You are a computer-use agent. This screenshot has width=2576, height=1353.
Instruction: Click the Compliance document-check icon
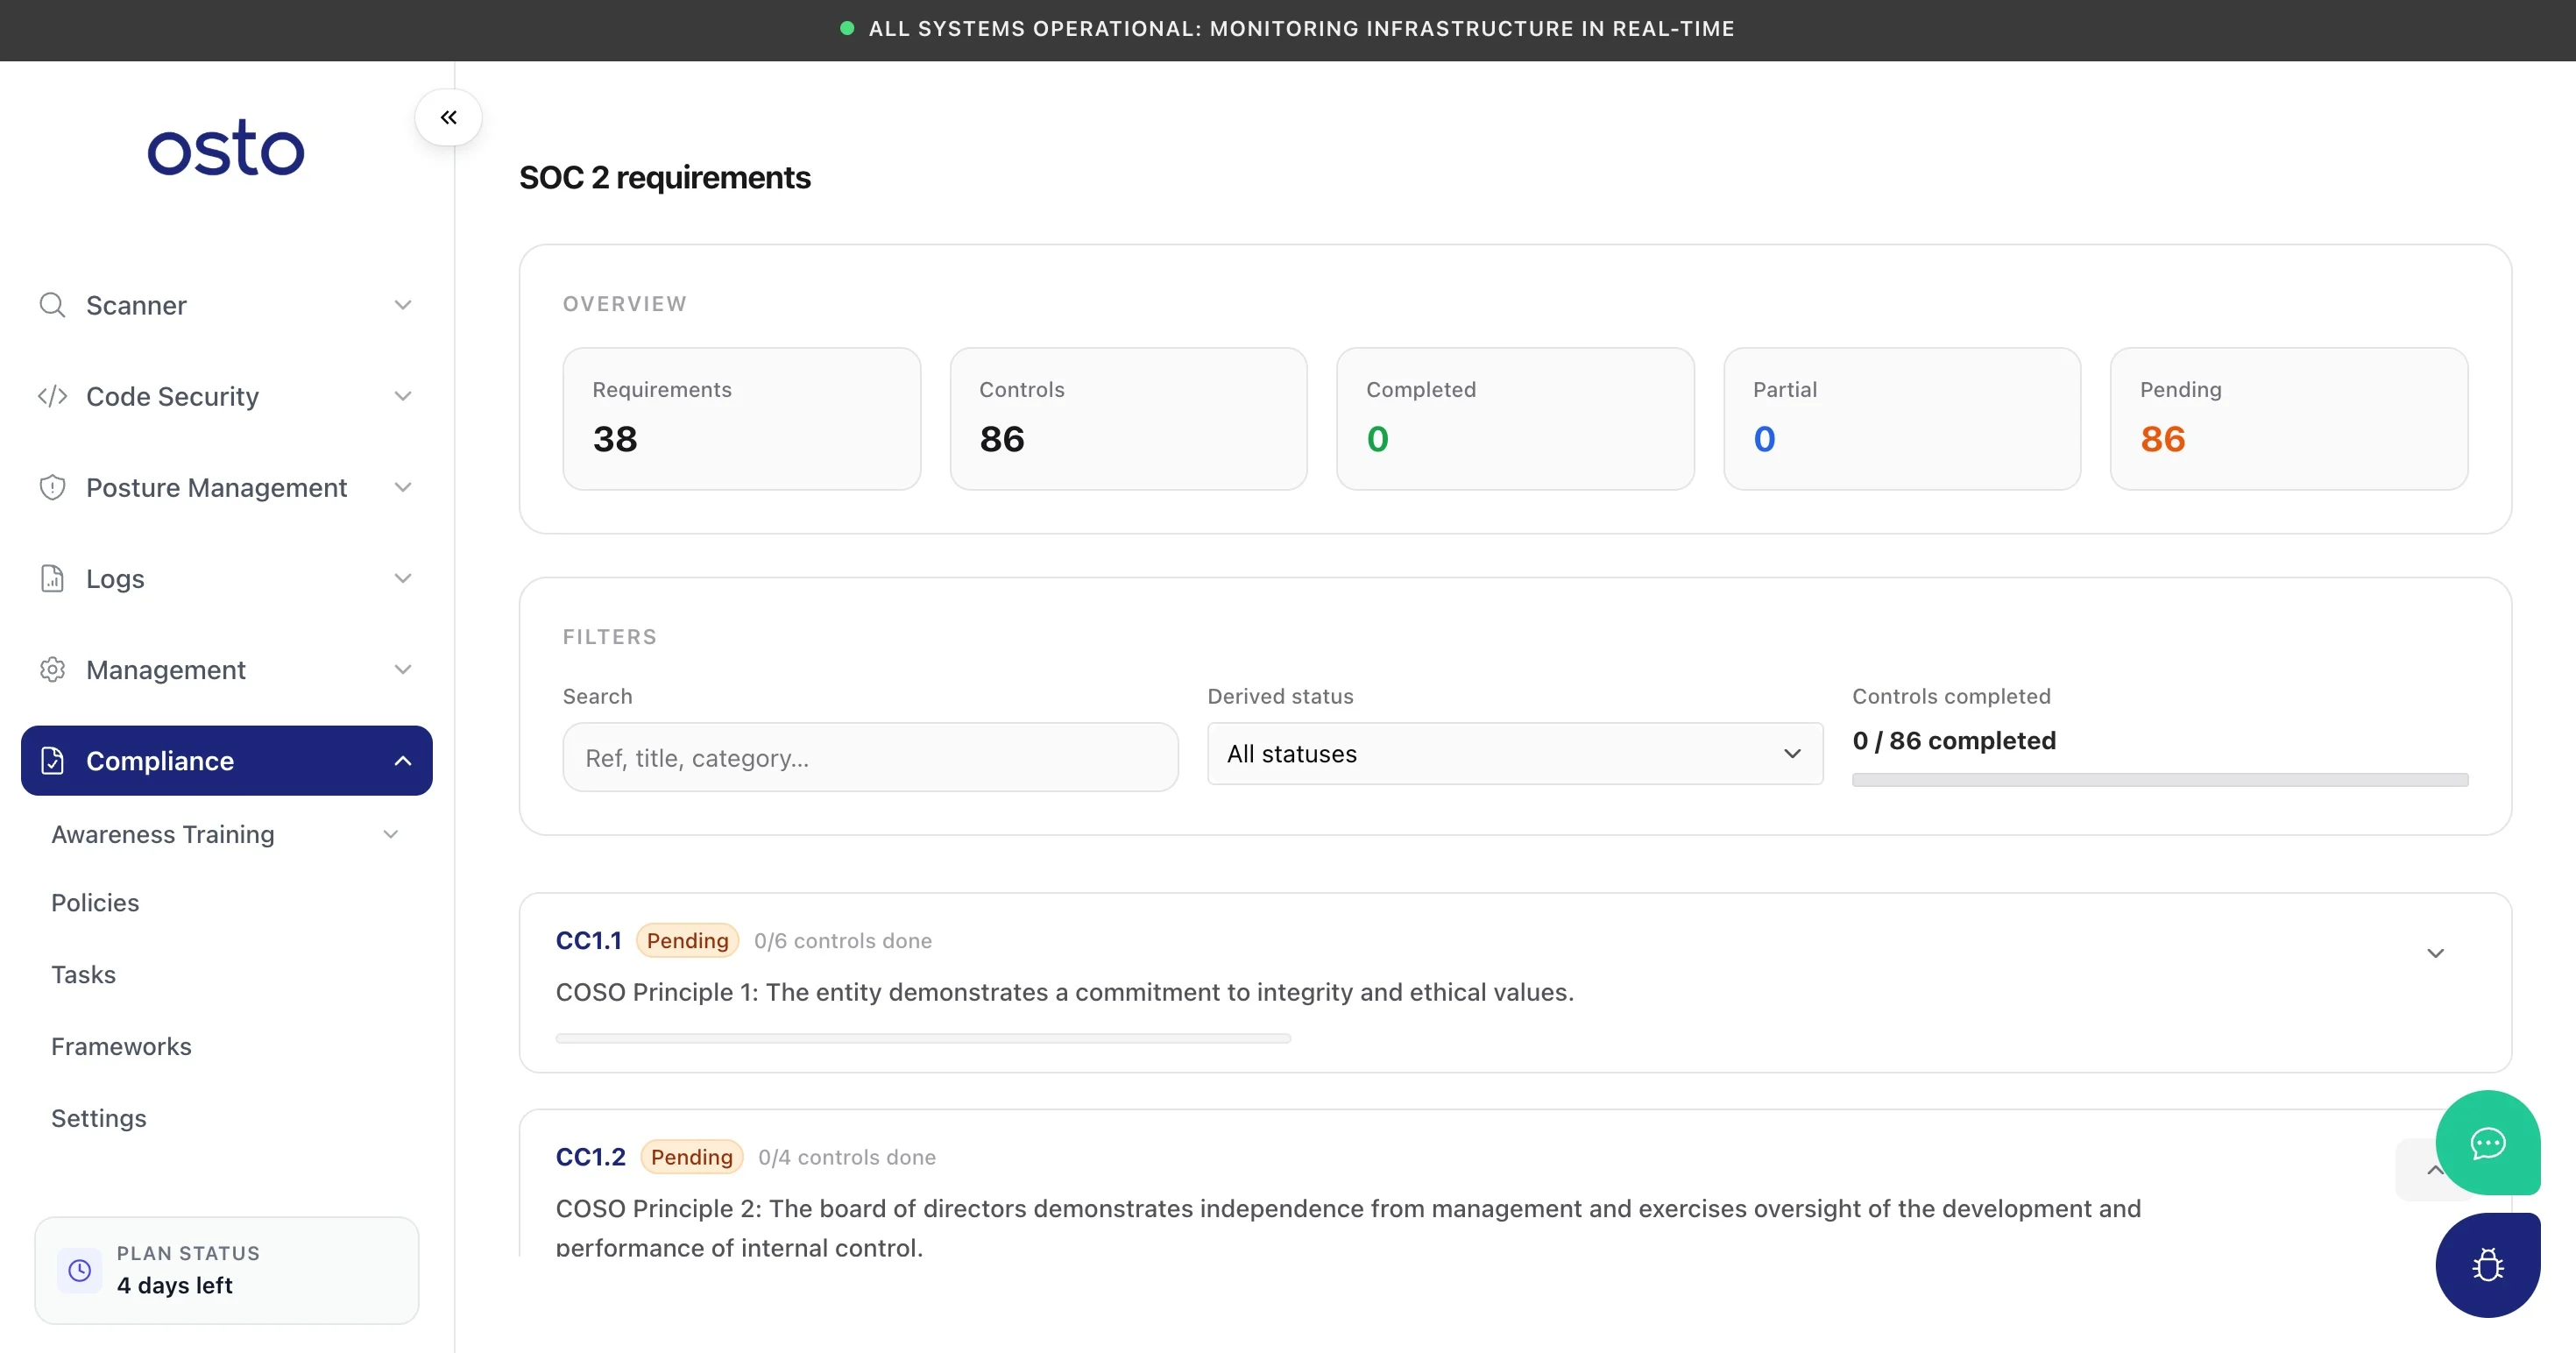(52, 760)
